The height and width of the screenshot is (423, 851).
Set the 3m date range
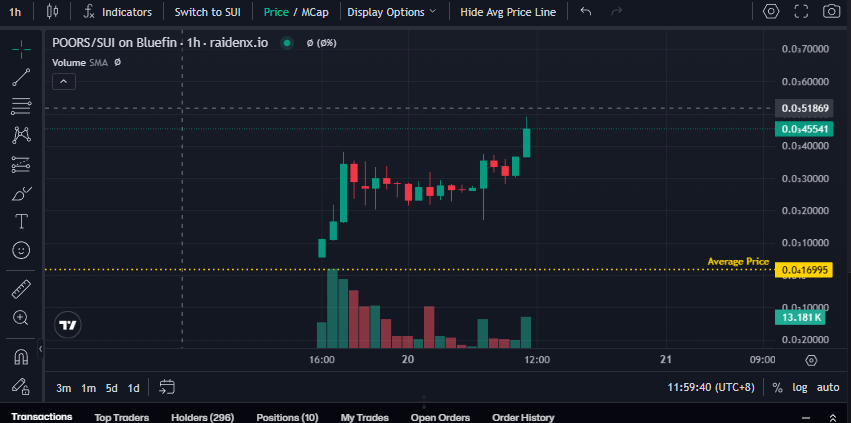[x=63, y=388]
